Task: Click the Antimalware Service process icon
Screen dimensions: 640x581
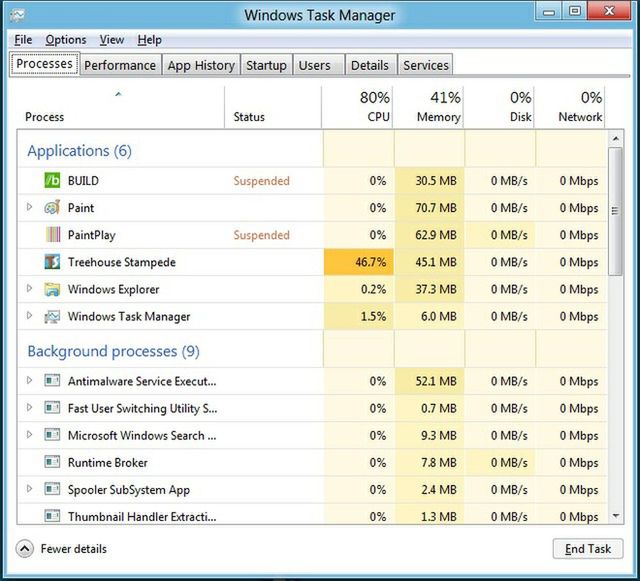Action: click(x=52, y=381)
